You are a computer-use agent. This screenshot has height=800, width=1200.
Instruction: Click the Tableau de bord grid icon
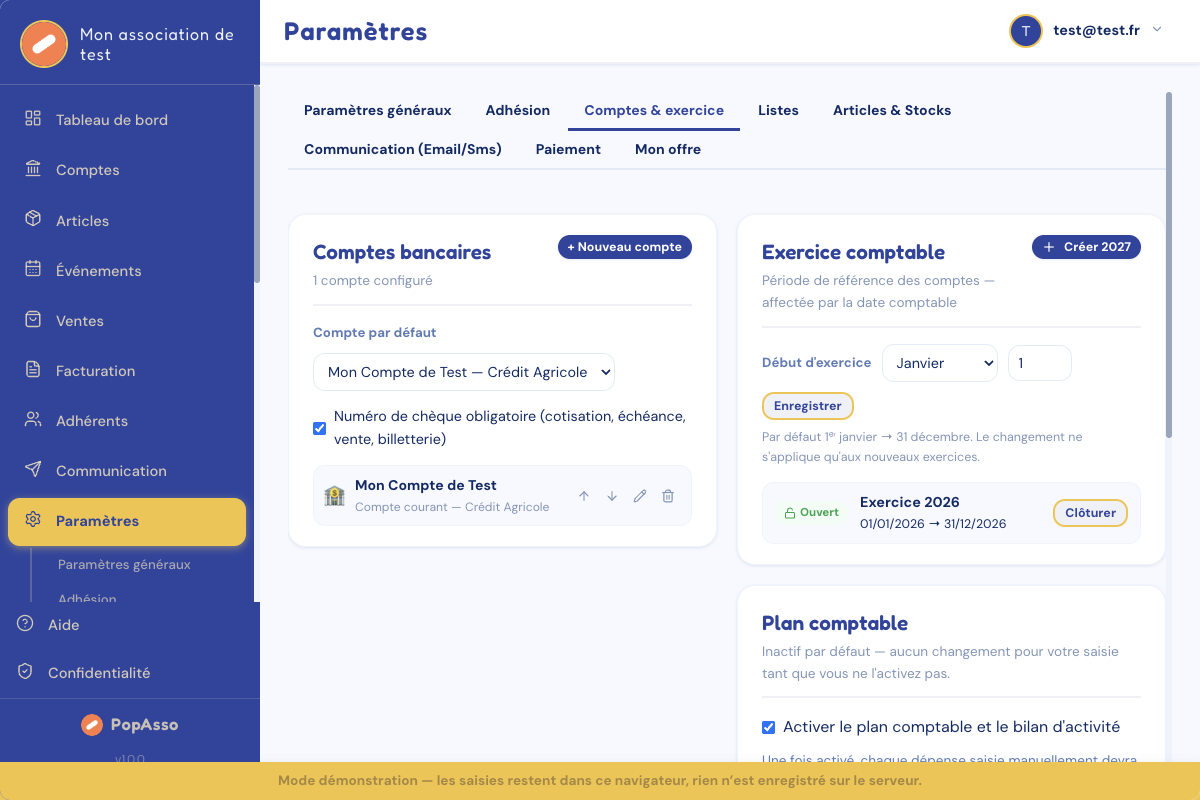coord(33,119)
